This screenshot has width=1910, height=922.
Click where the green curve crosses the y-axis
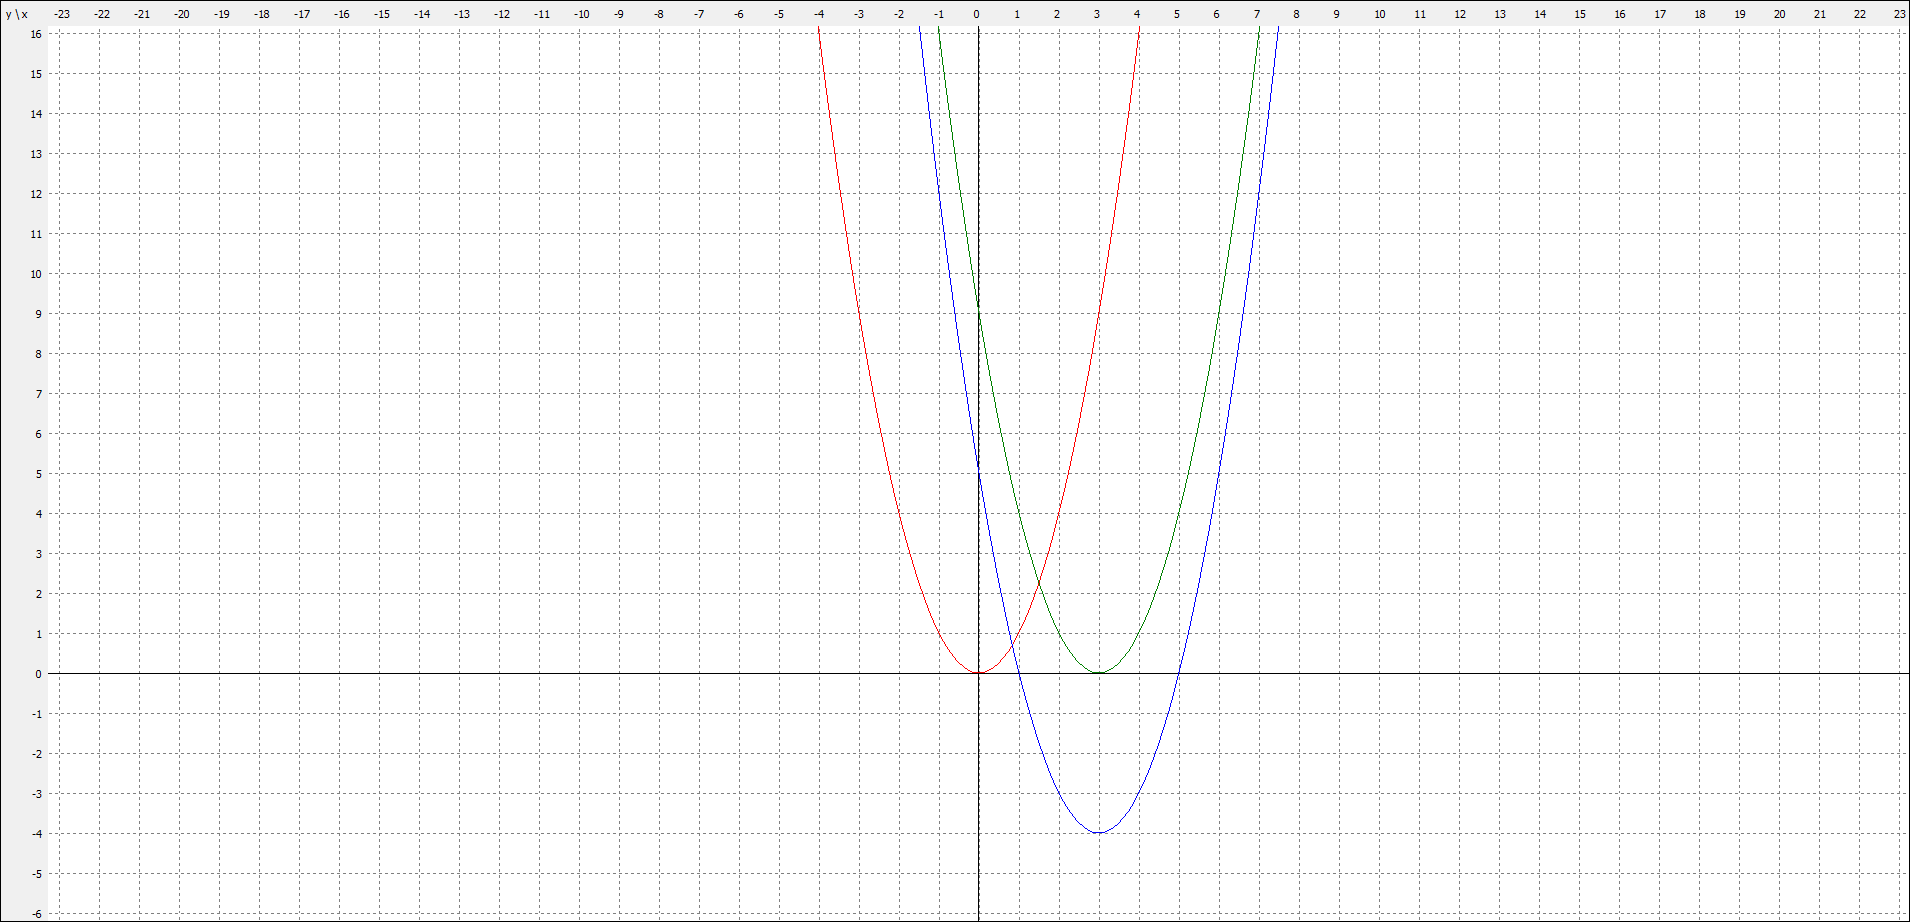click(978, 313)
